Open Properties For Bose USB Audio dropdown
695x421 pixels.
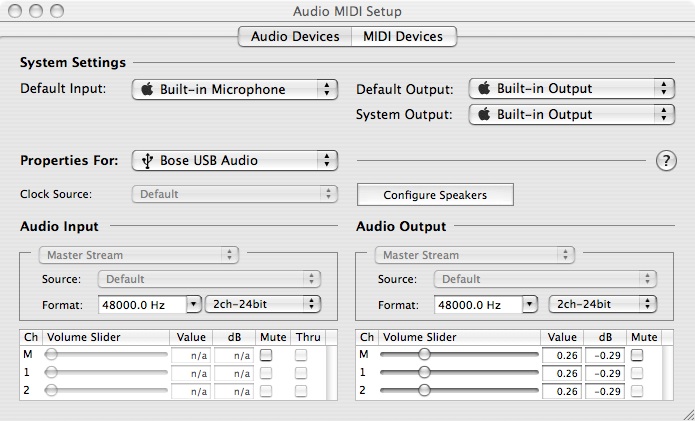(235, 160)
